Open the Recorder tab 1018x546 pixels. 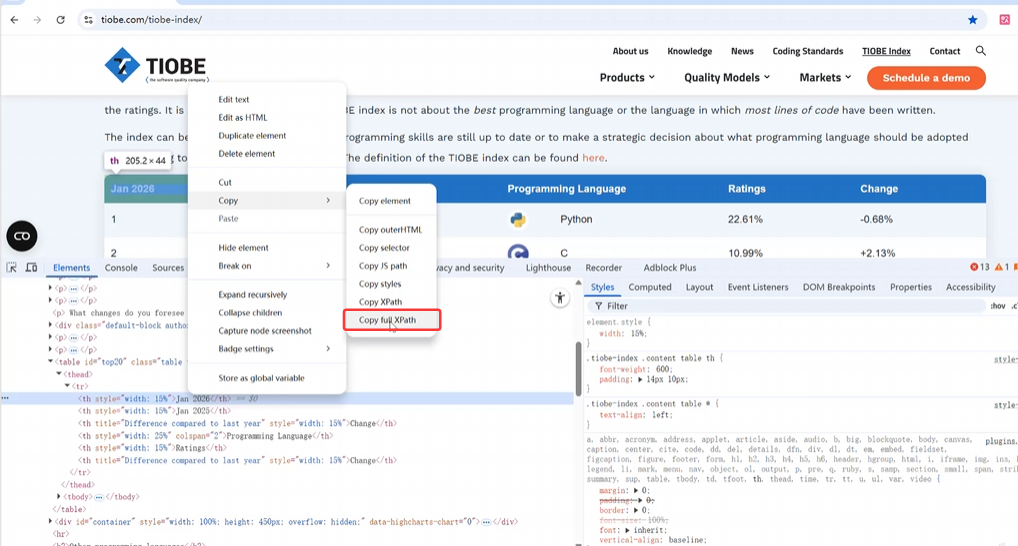click(x=603, y=267)
